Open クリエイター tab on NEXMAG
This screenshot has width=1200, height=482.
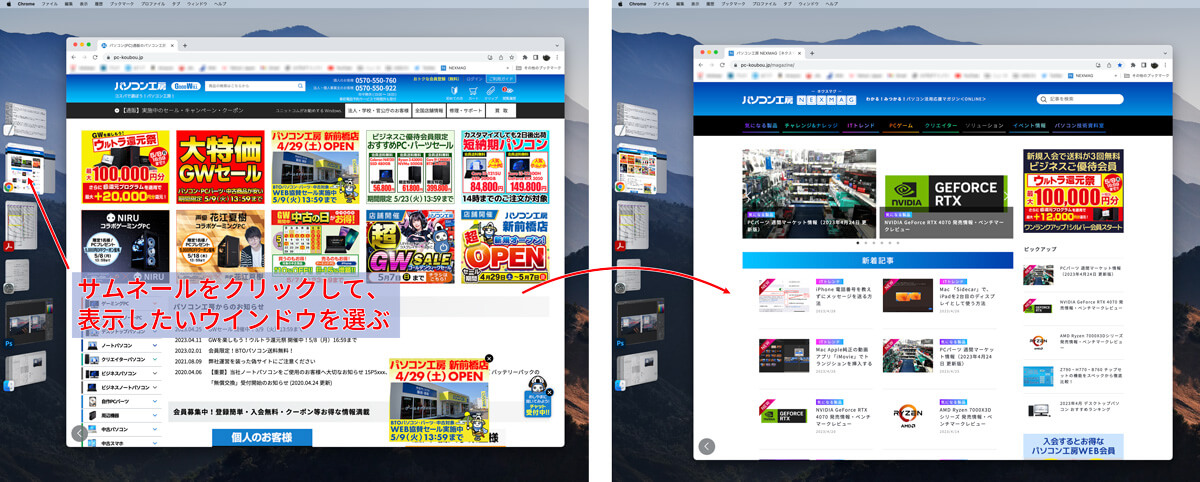(941, 127)
